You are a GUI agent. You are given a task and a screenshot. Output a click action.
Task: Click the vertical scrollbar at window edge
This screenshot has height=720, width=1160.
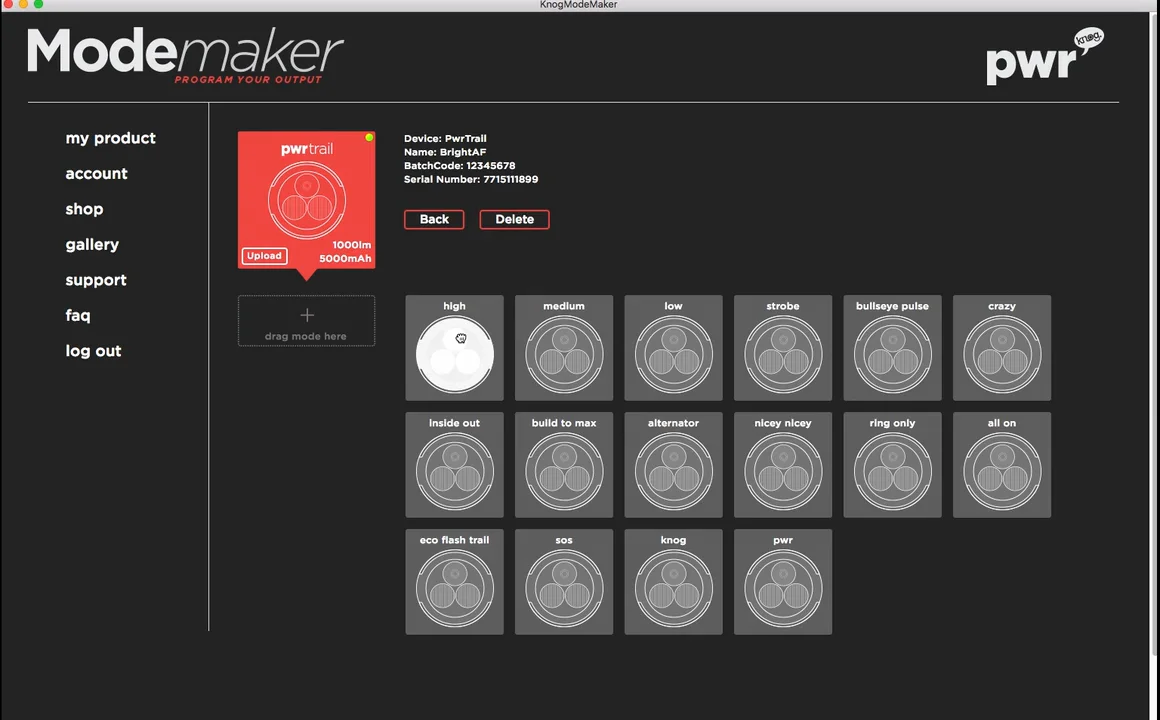[x=1155, y=333]
